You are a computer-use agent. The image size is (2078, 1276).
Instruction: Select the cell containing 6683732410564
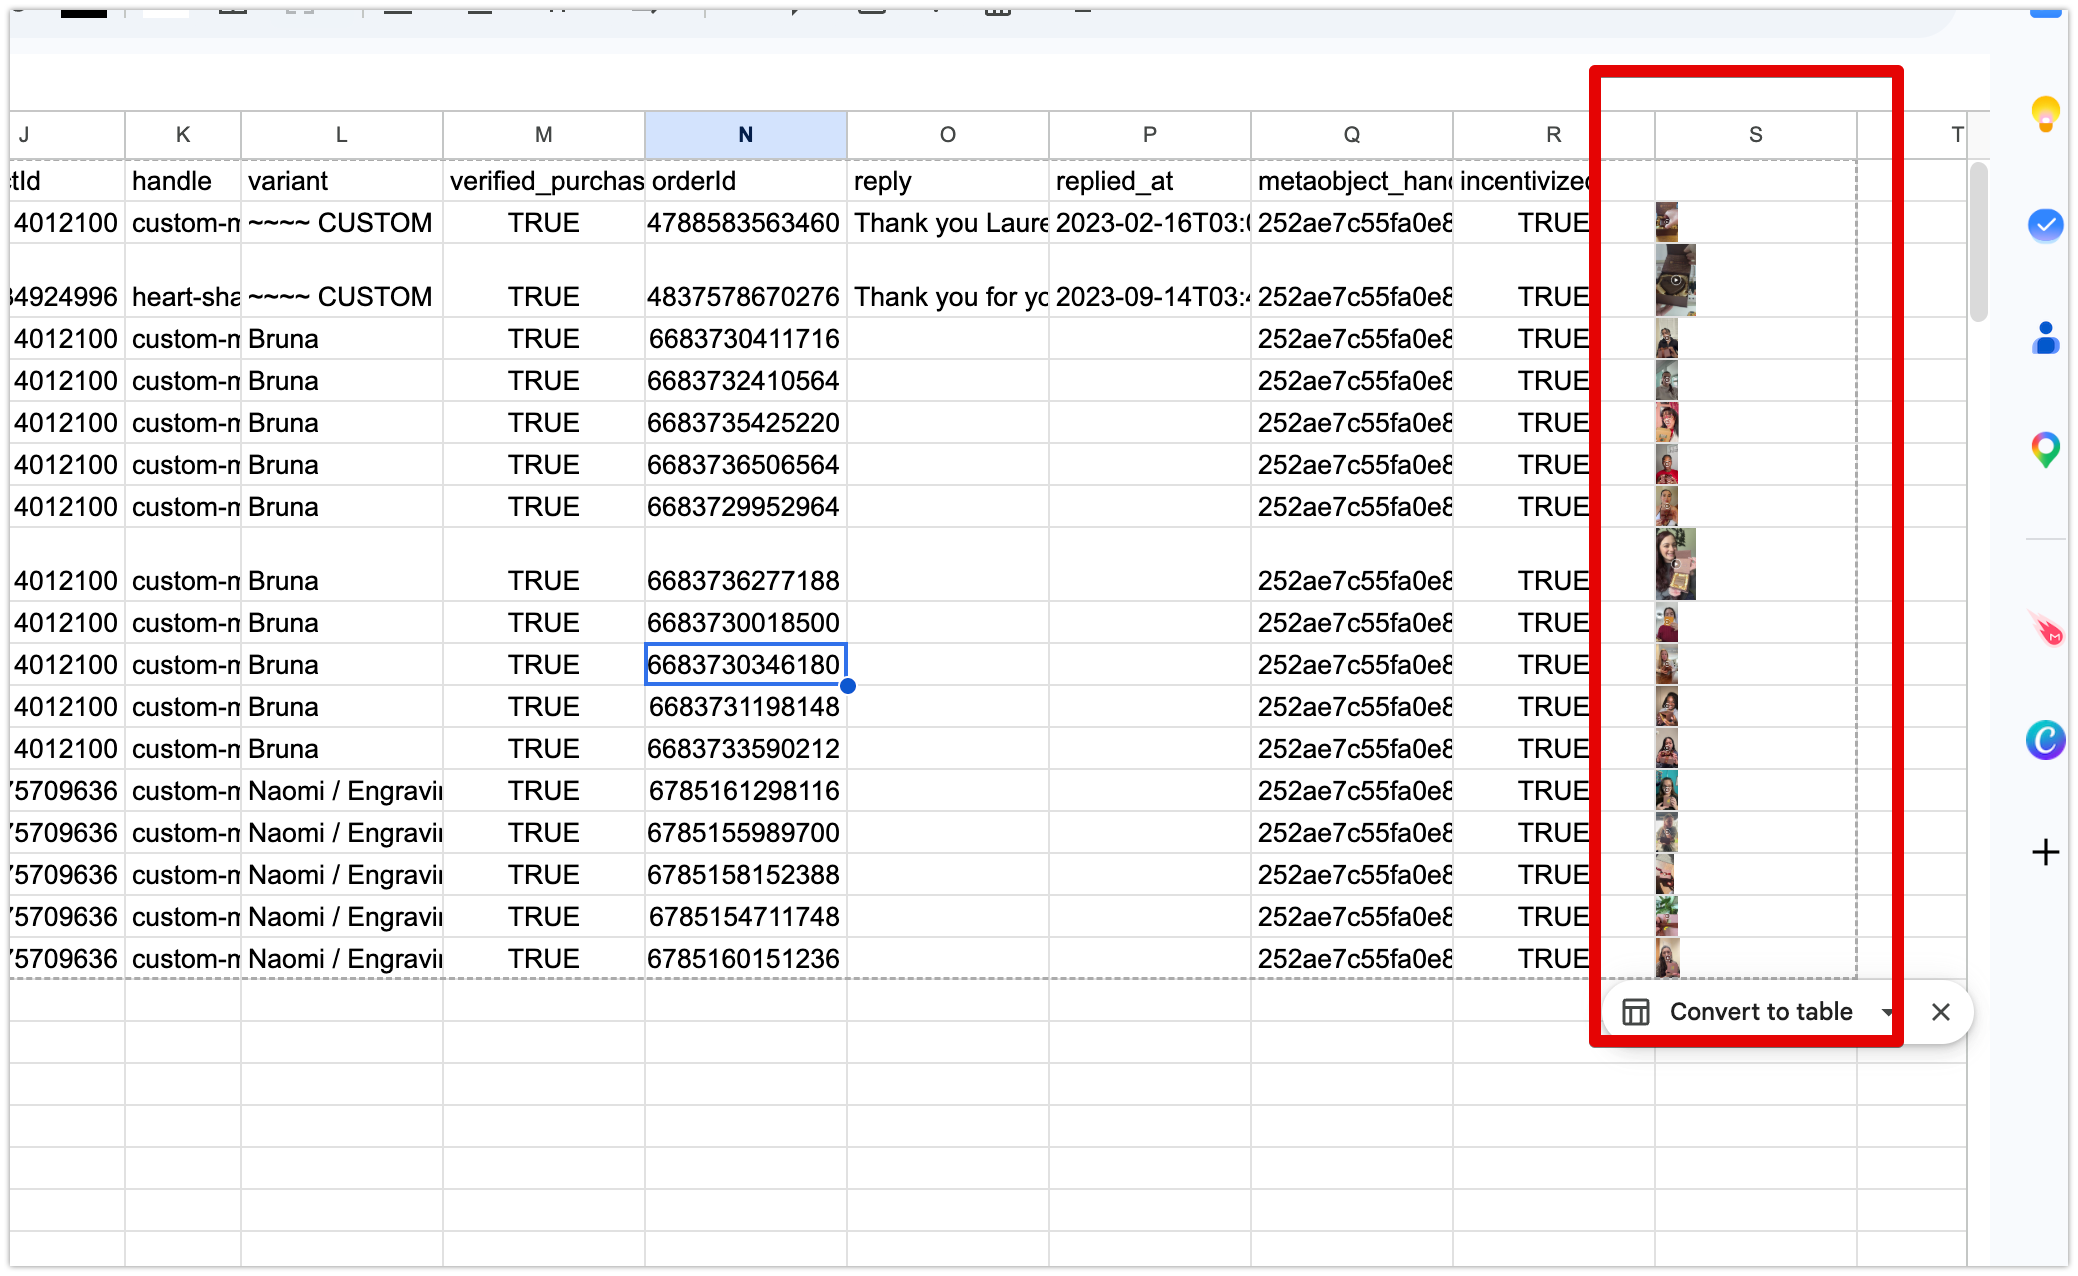coord(745,381)
